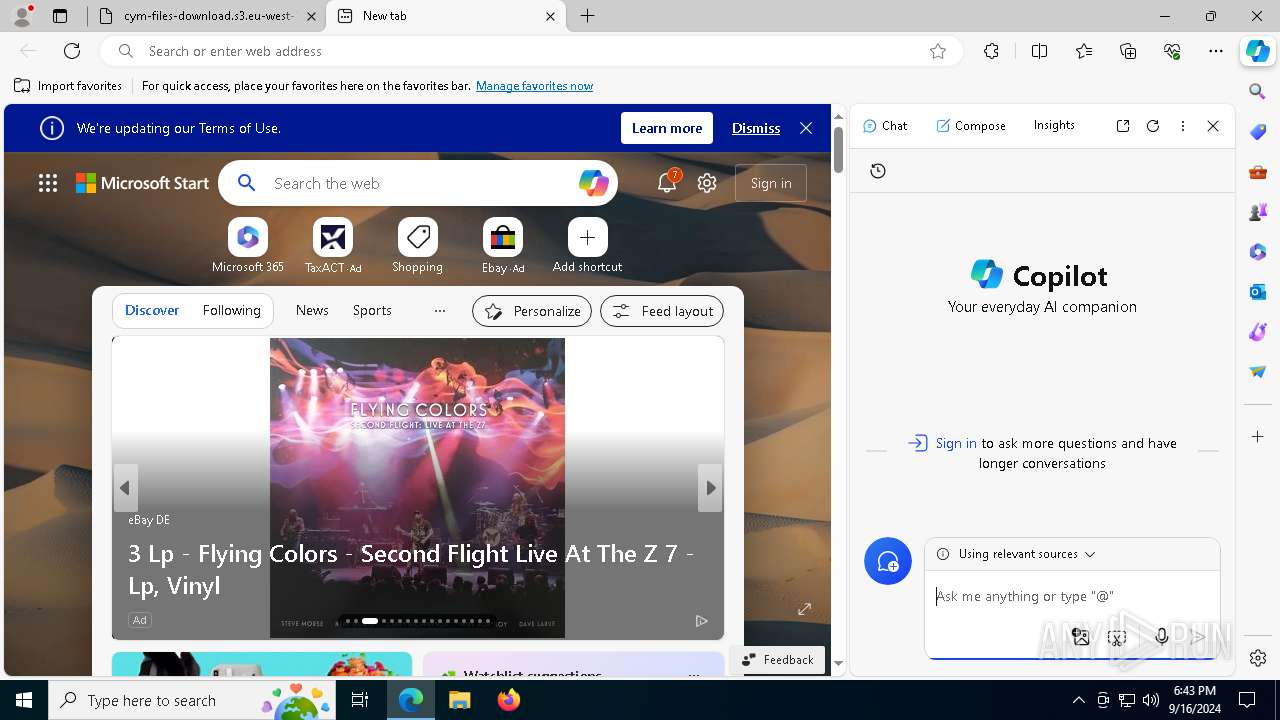Add an image to Copilot prompt
The height and width of the screenshot is (720, 1280).
[1080, 637]
